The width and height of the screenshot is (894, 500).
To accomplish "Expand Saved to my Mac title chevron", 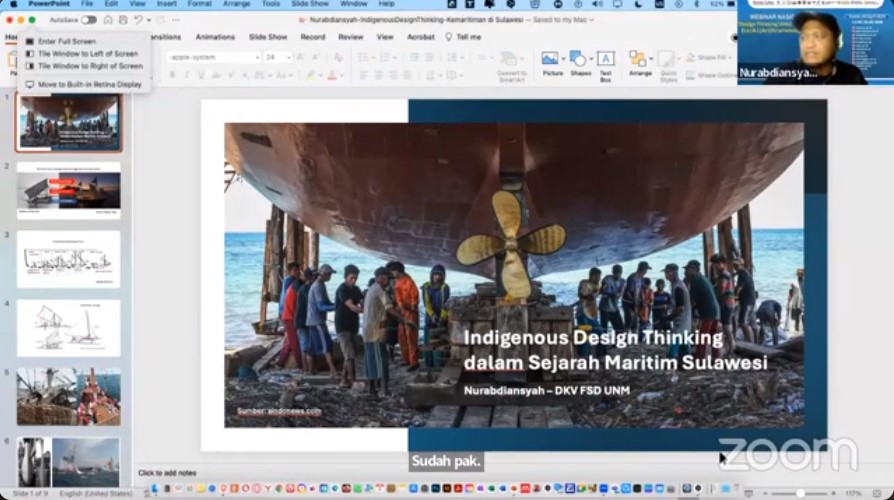I will tap(591, 20).
